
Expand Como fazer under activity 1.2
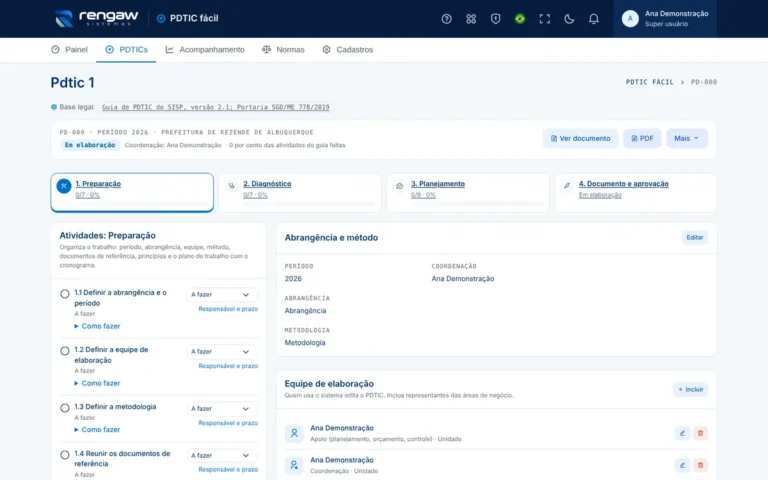tap(97, 384)
